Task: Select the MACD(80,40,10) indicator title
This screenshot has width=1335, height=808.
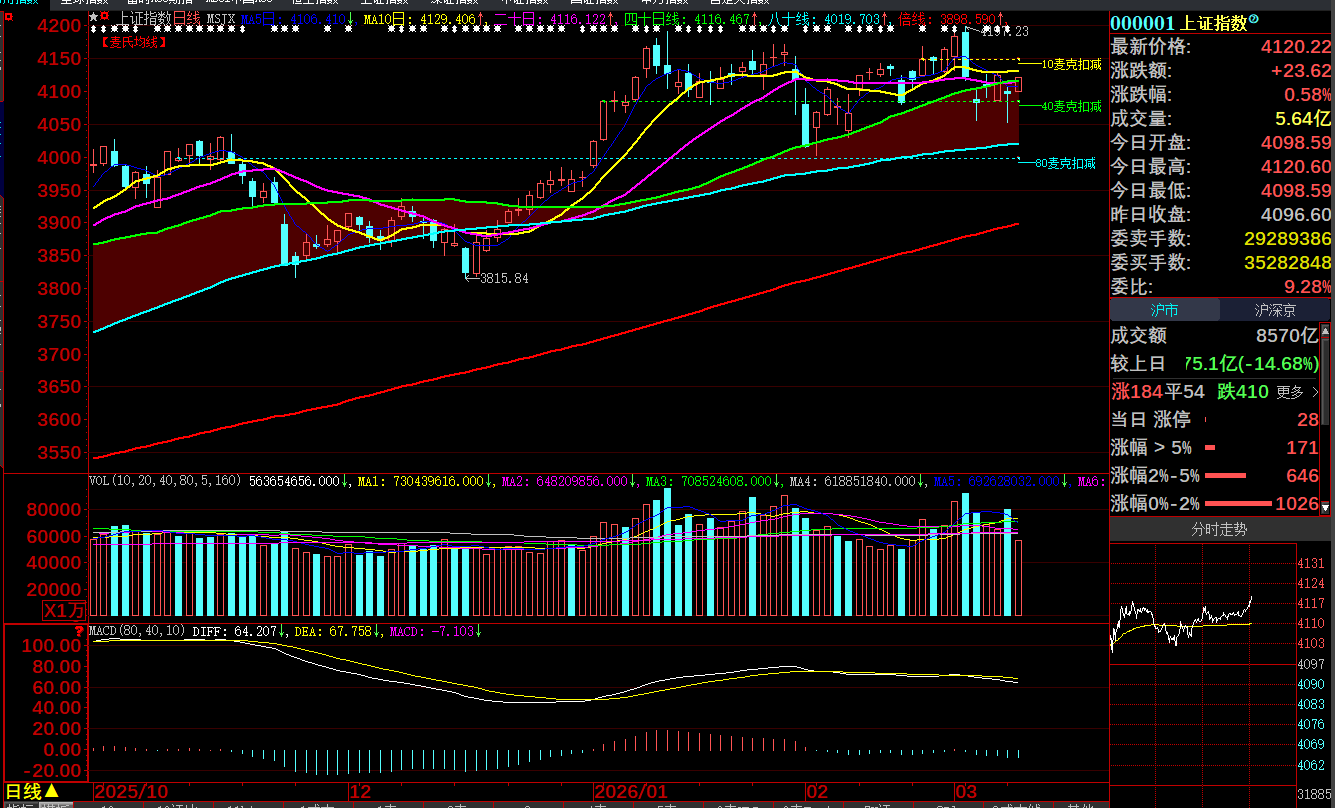Action: (136, 632)
